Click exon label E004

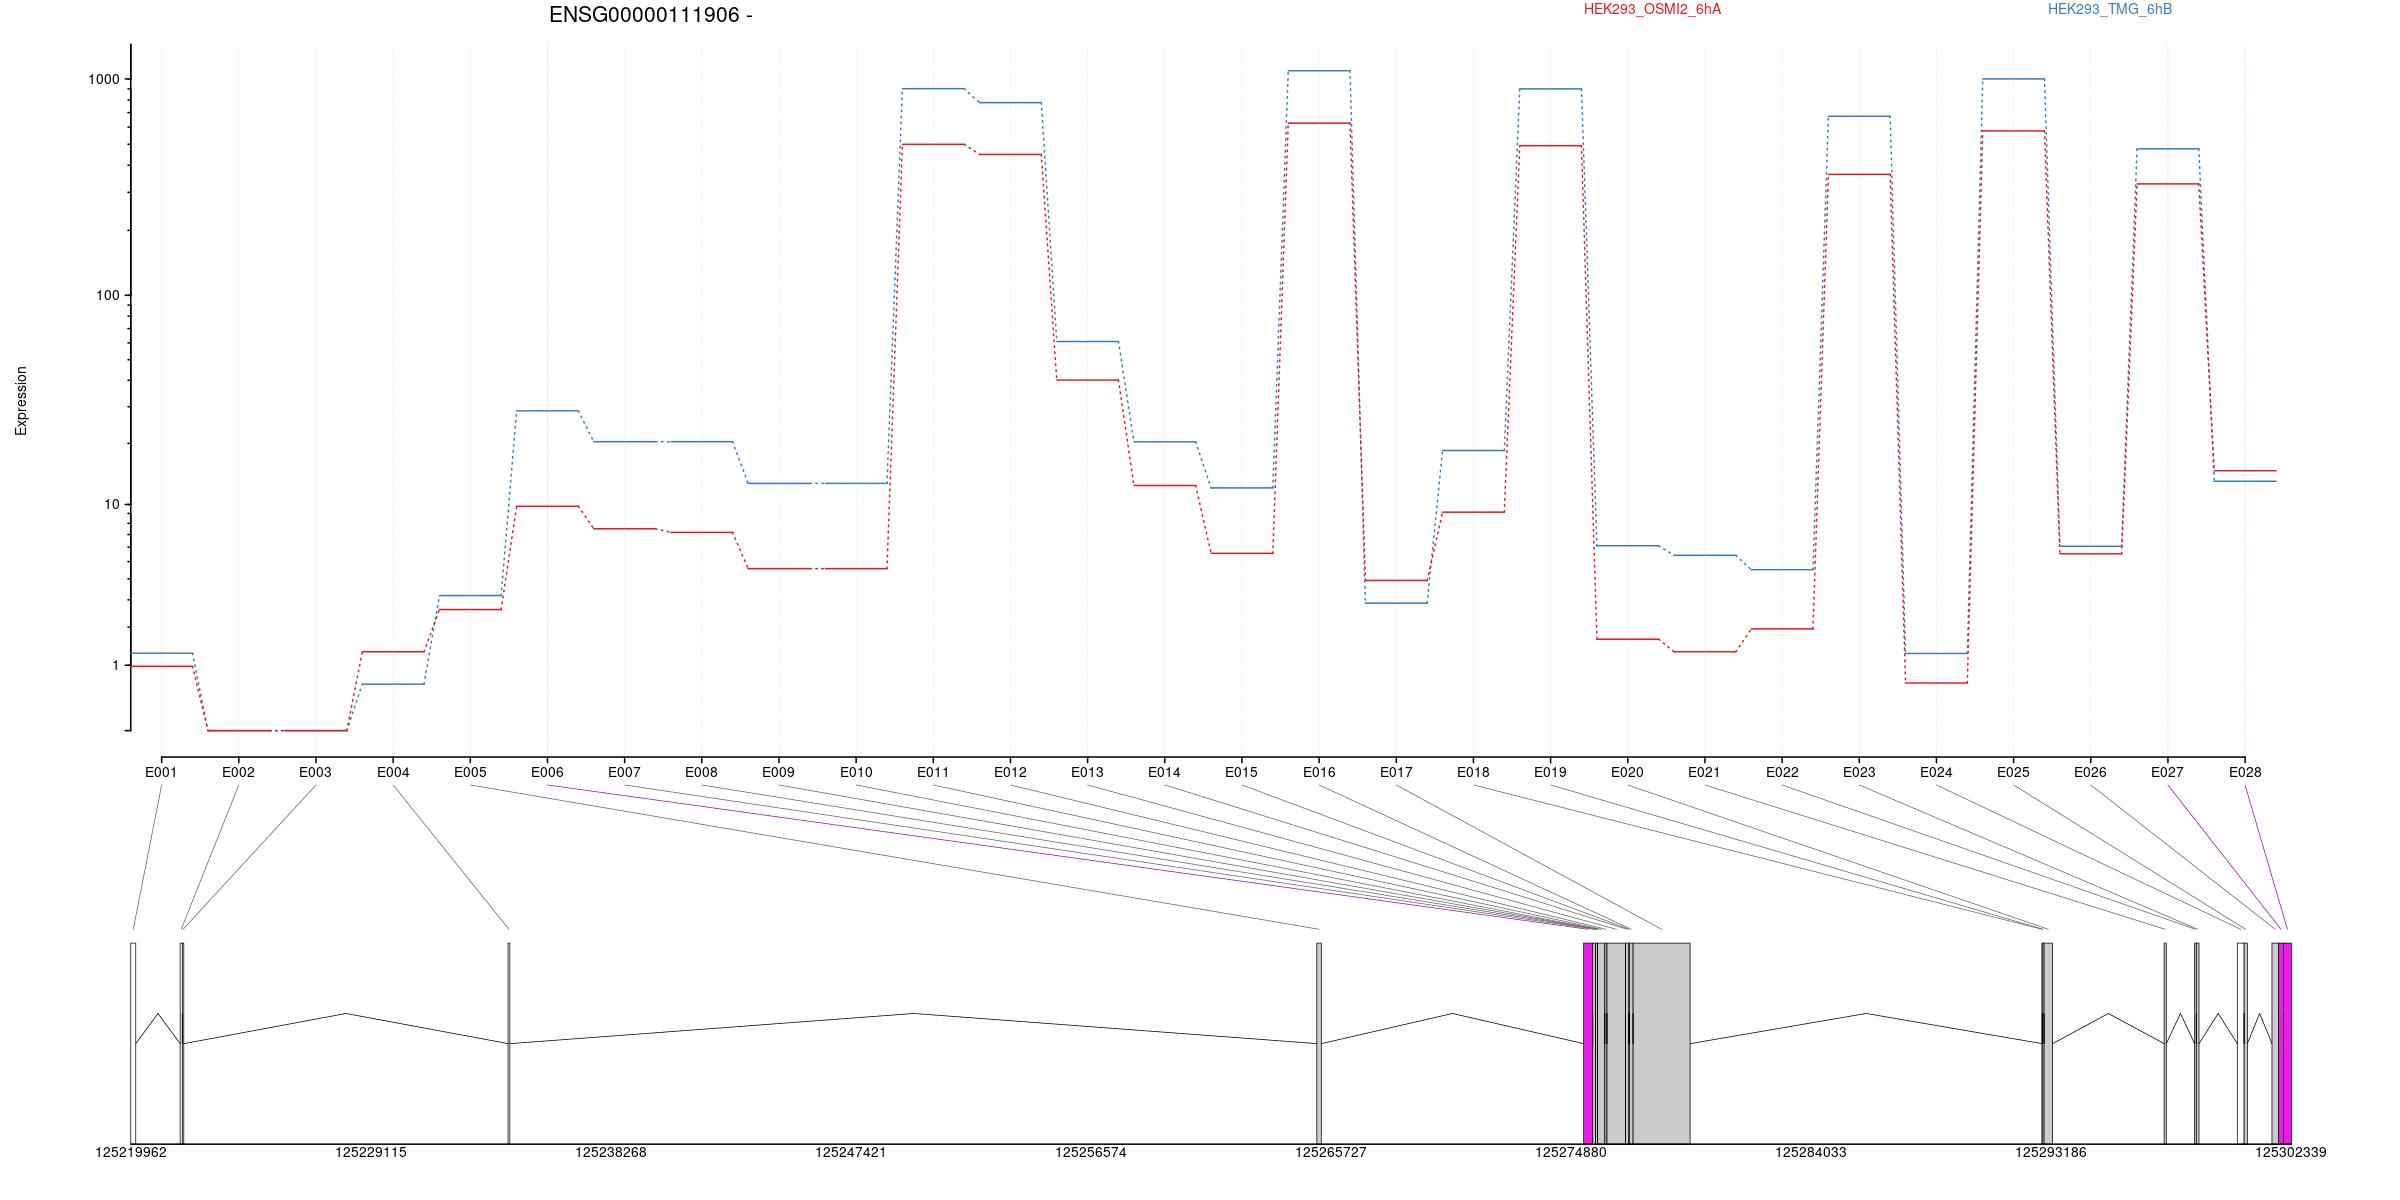393,772
